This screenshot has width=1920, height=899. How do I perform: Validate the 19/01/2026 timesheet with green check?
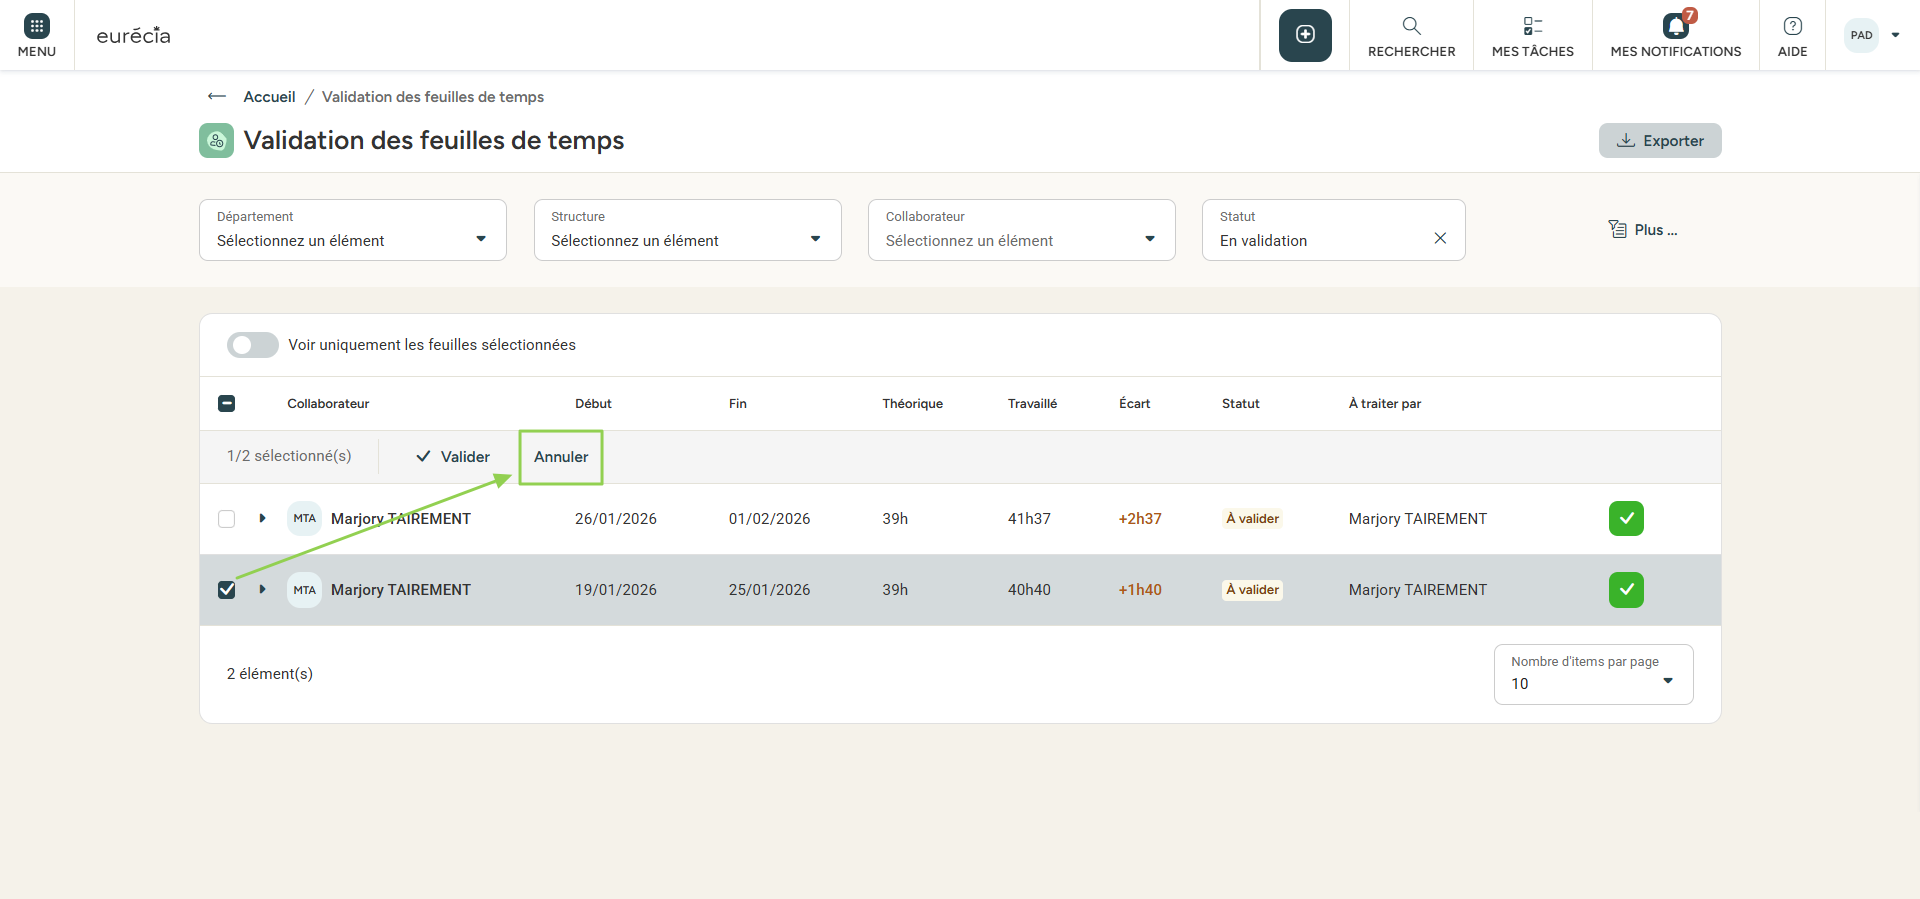[1626, 590]
